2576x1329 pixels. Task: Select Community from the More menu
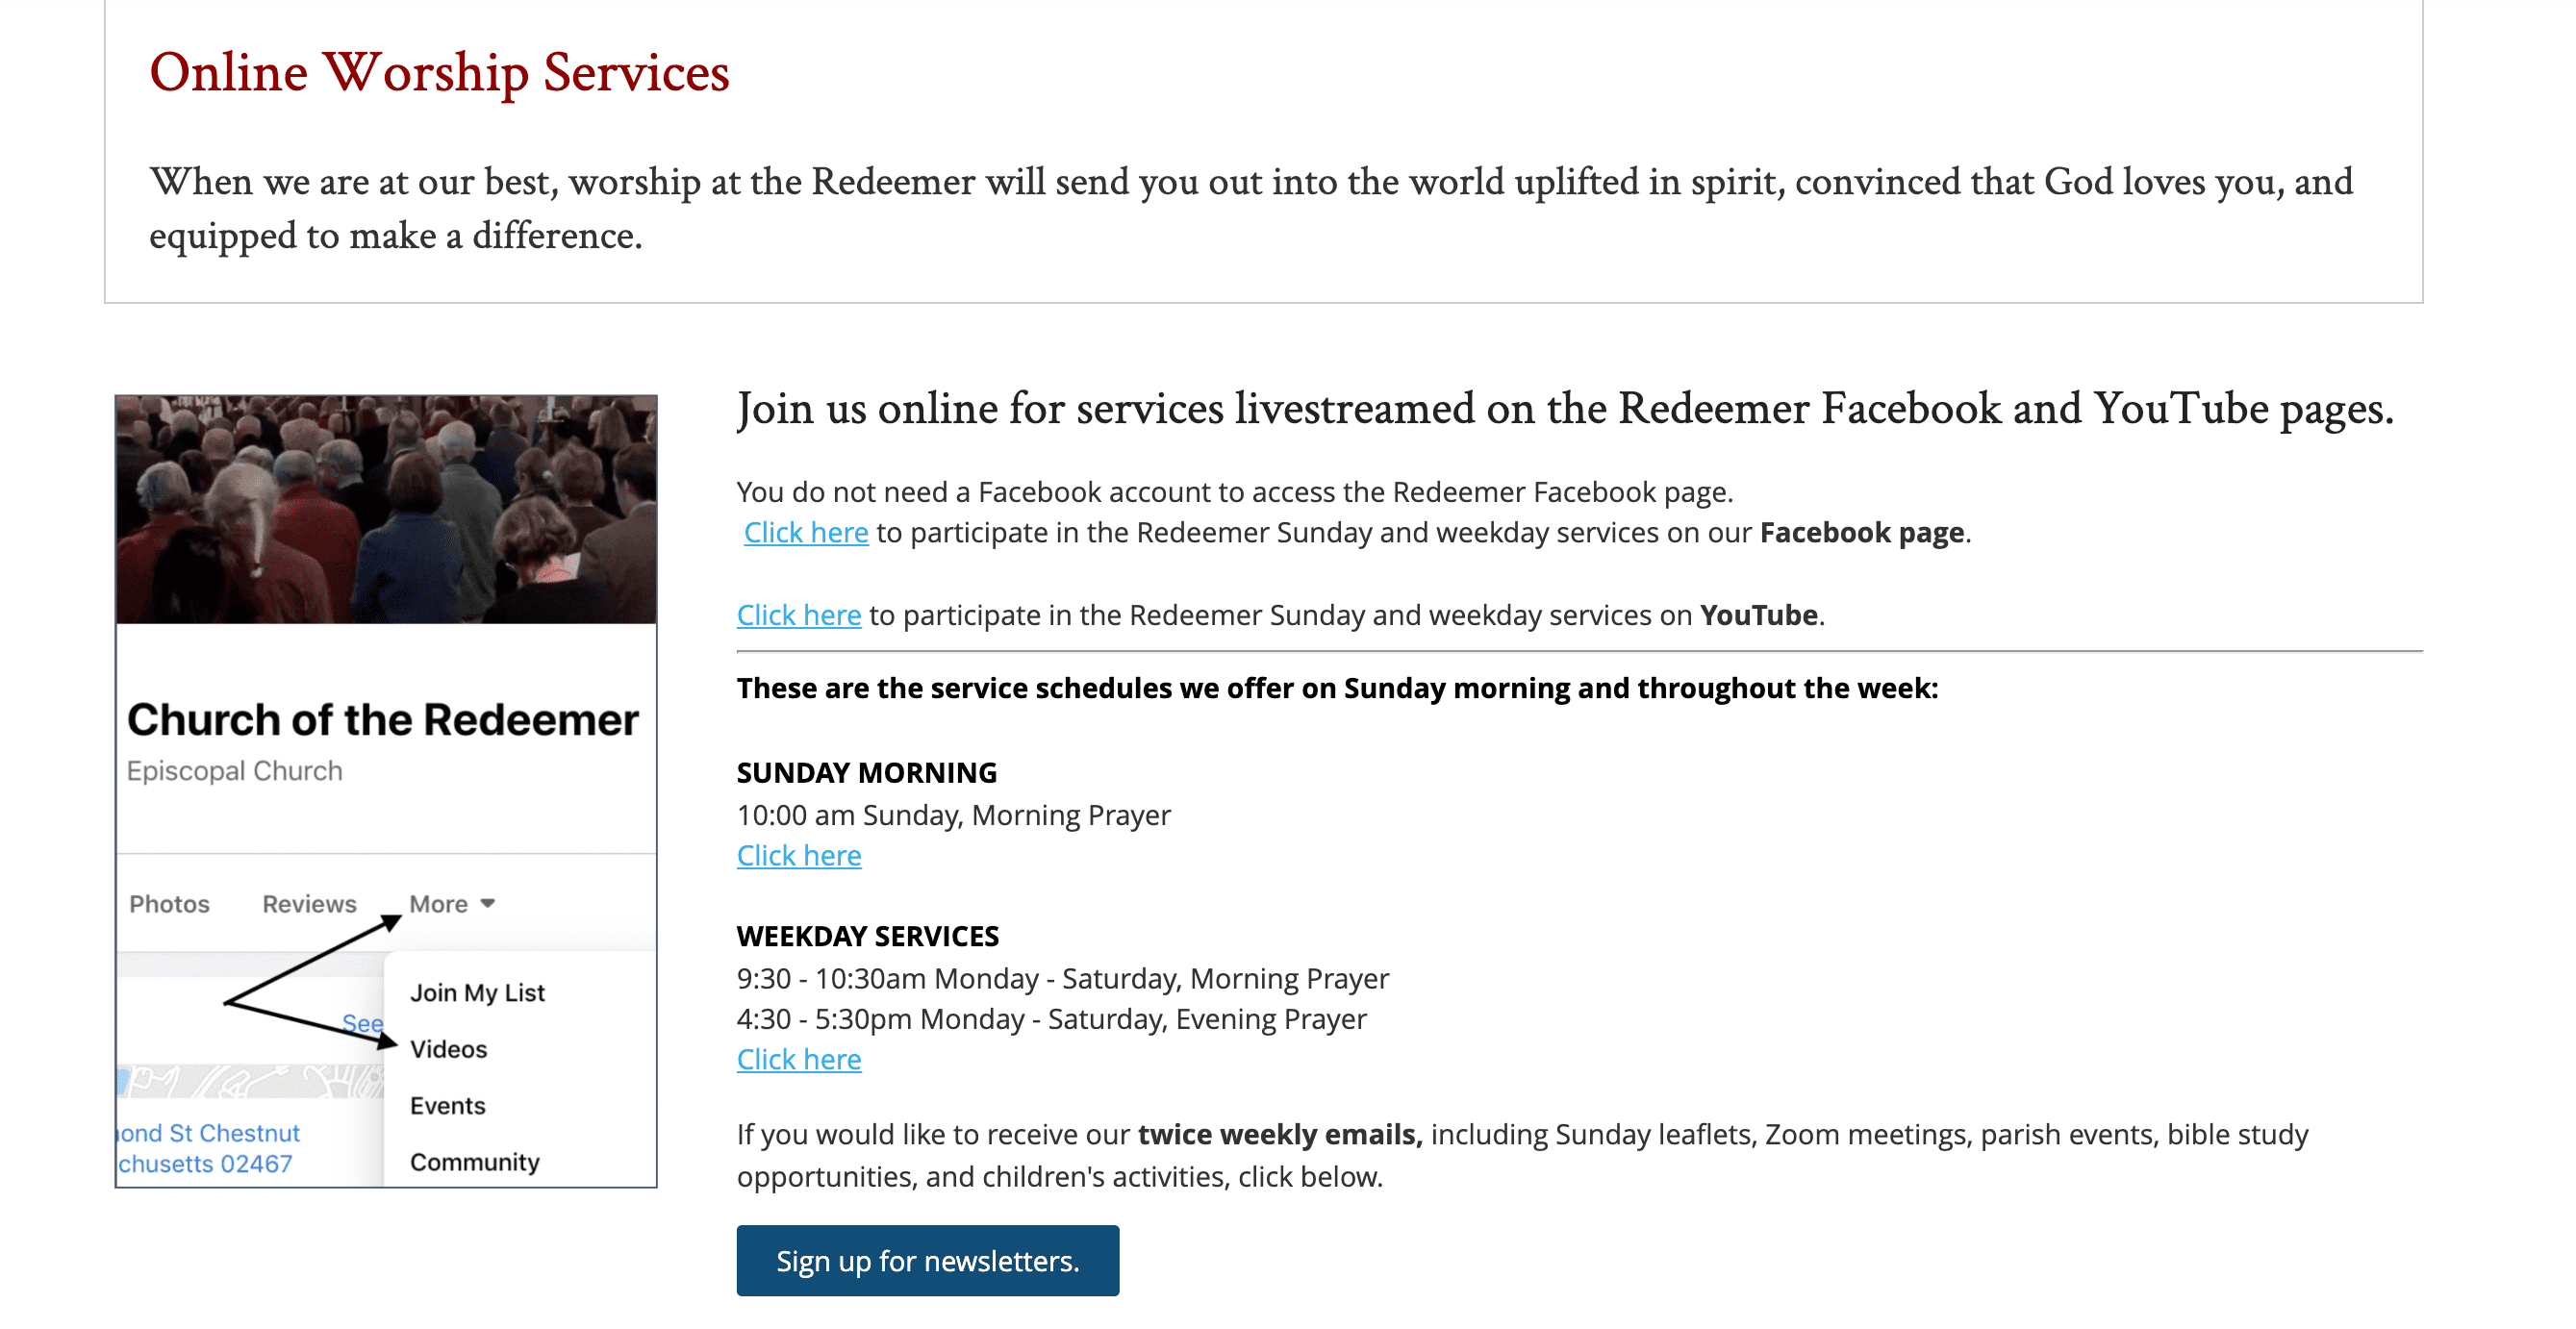coord(473,1161)
